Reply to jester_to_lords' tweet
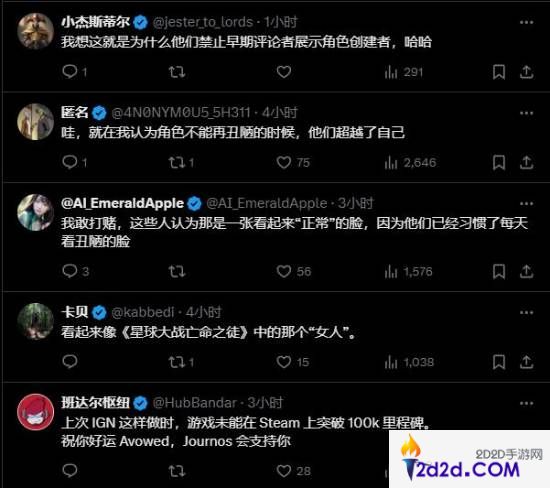 [x=74, y=72]
